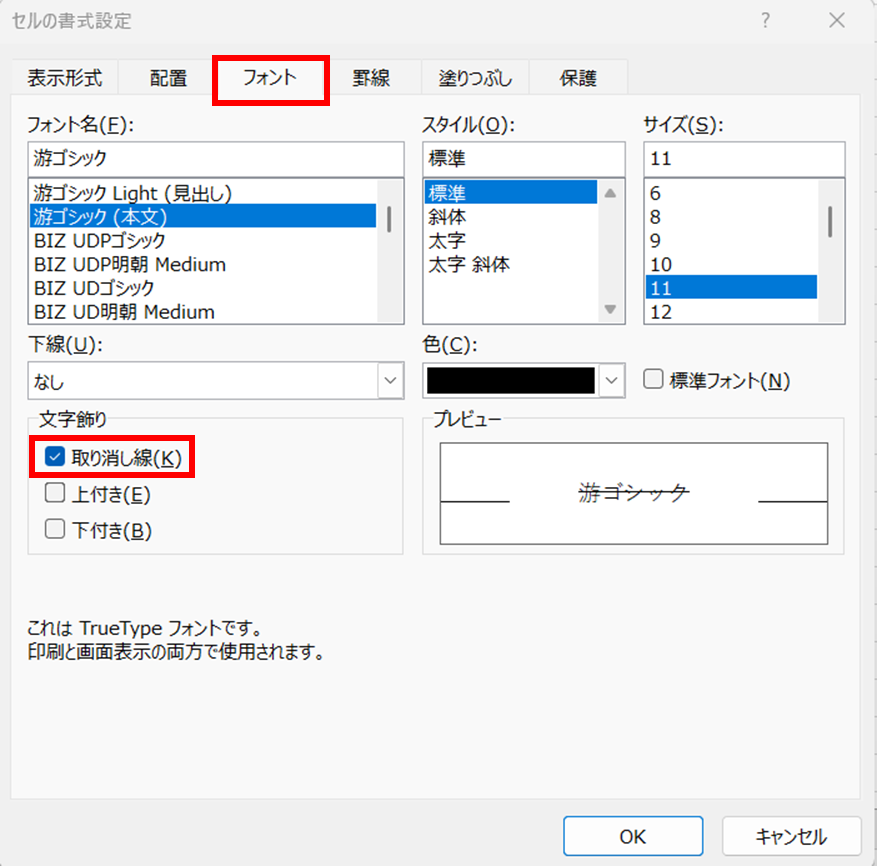Select size 12 in size list

[x=663, y=312]
